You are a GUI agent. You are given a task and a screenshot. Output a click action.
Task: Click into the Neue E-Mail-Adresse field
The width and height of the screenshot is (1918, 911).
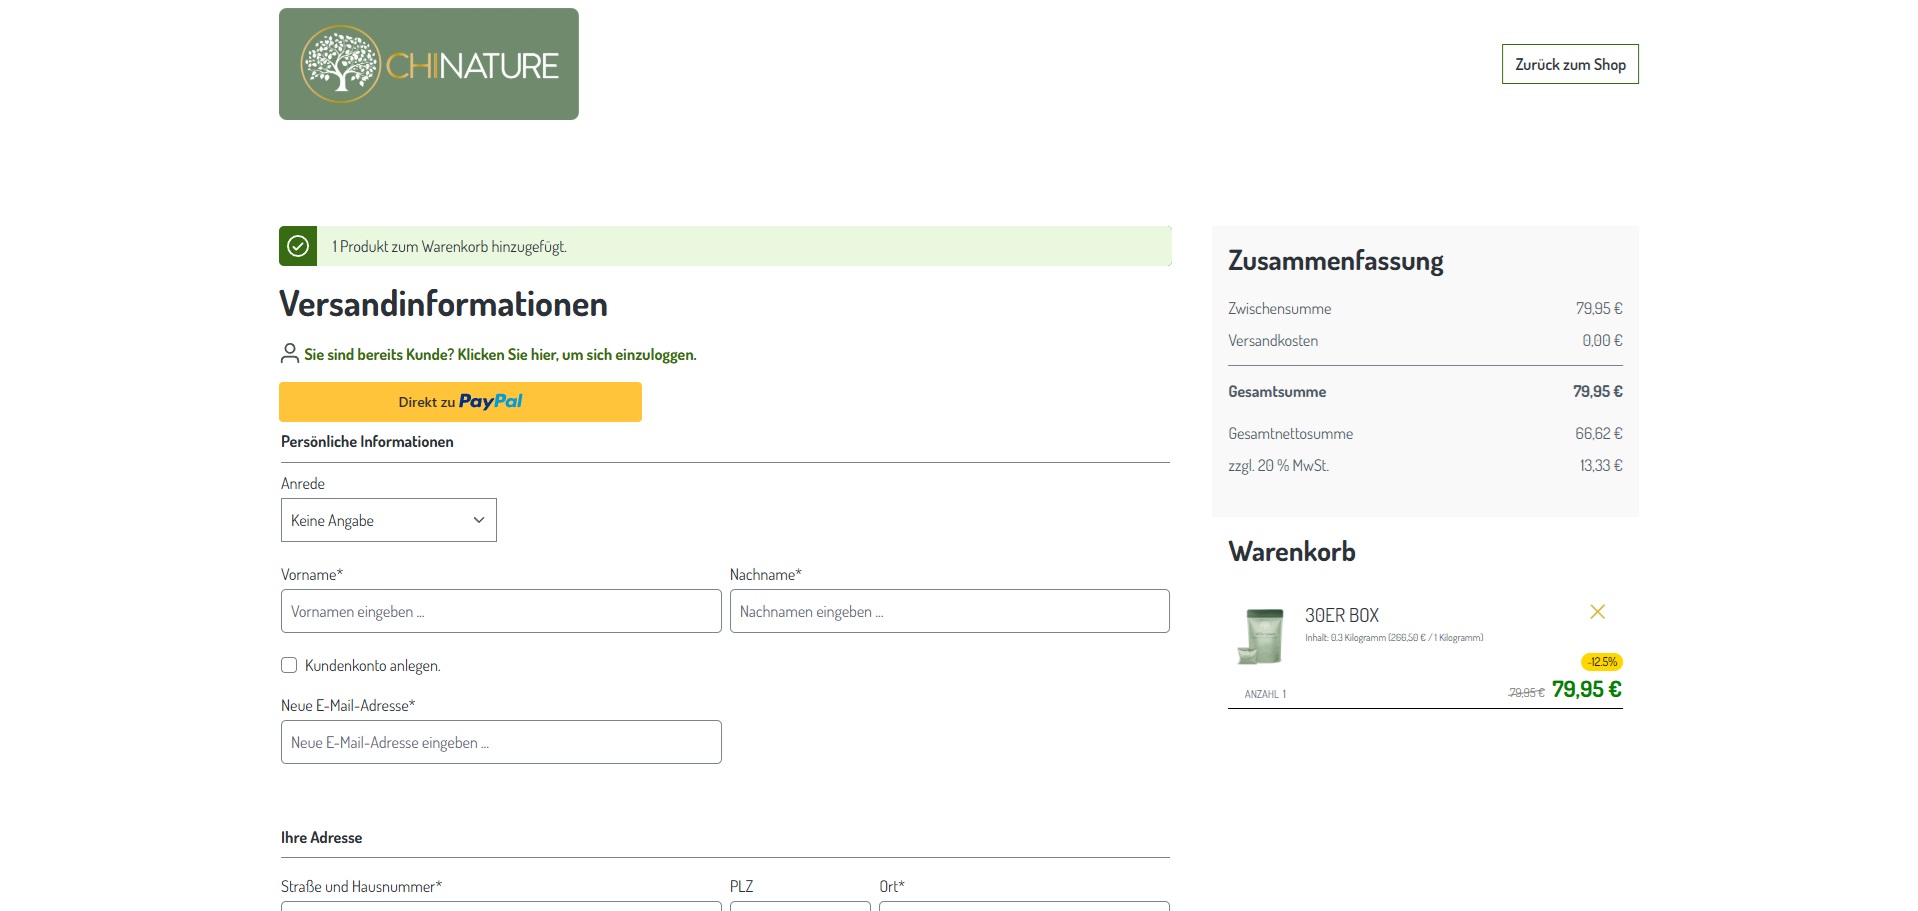[500, 742]
